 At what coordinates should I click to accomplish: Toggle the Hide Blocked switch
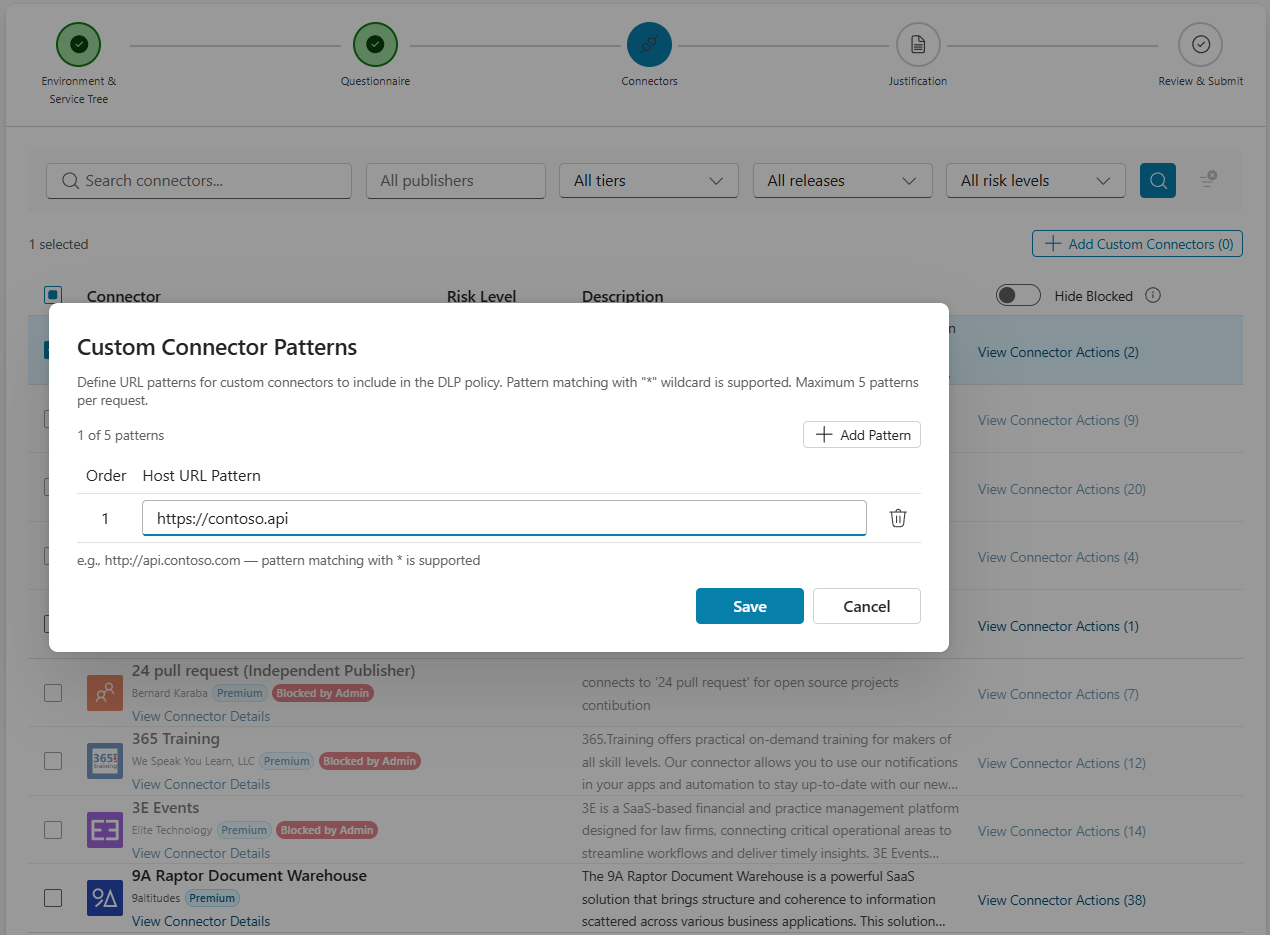click(1018, 295)
